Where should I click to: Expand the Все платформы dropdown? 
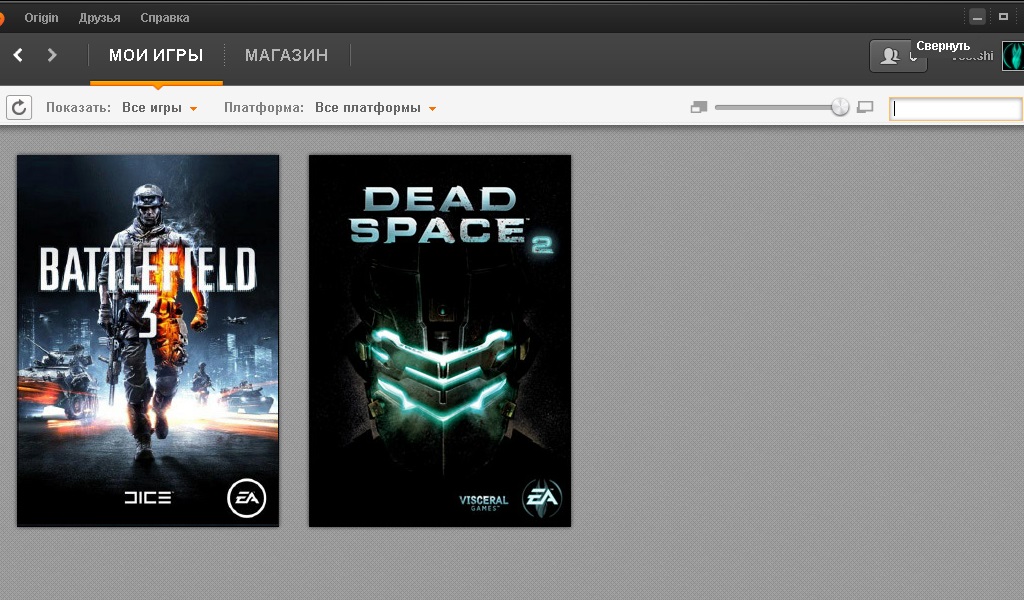[x=376, y=108]
